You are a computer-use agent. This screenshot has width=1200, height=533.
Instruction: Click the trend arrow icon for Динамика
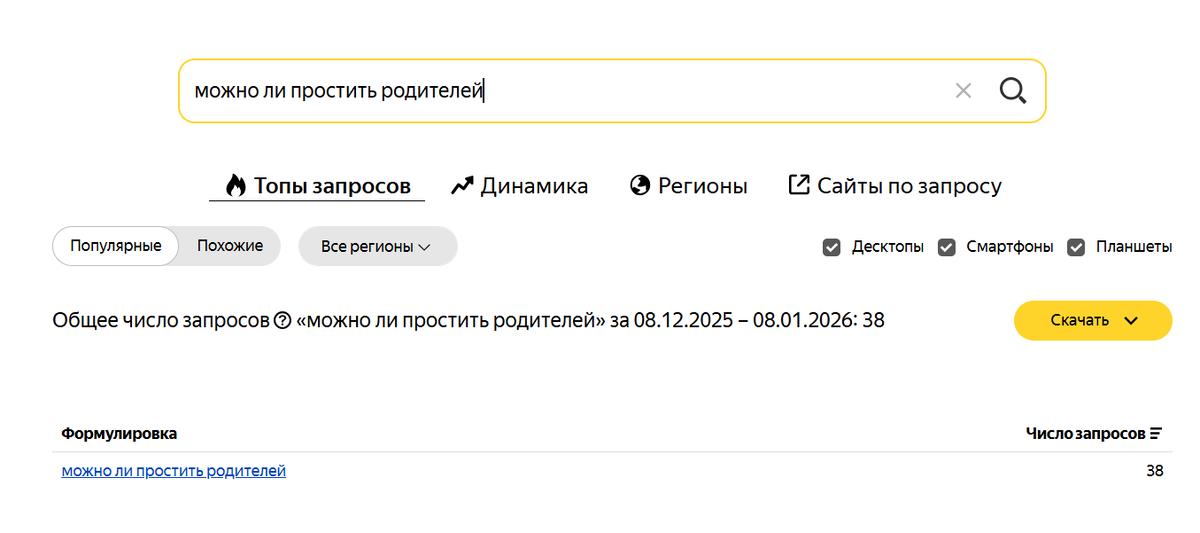pyautogui.click(x=462, y=186)
